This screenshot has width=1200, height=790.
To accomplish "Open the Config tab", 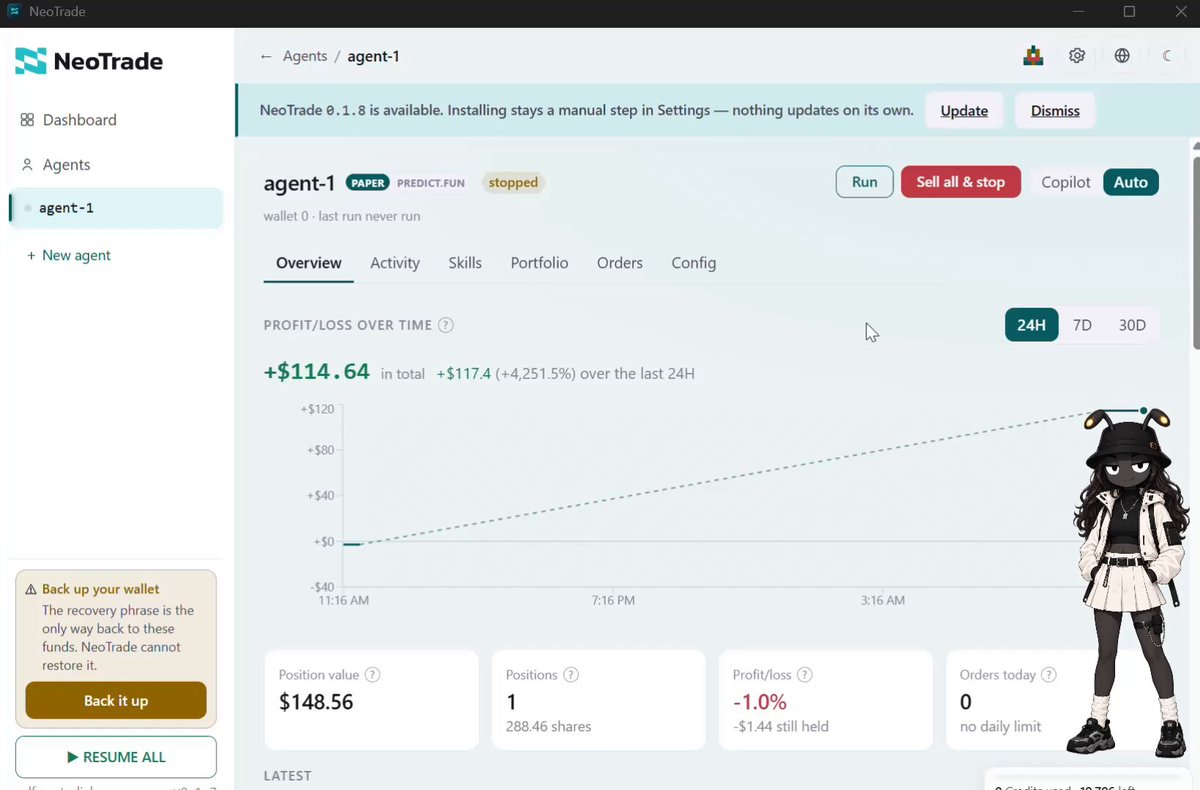I will [x=693, y=263].
